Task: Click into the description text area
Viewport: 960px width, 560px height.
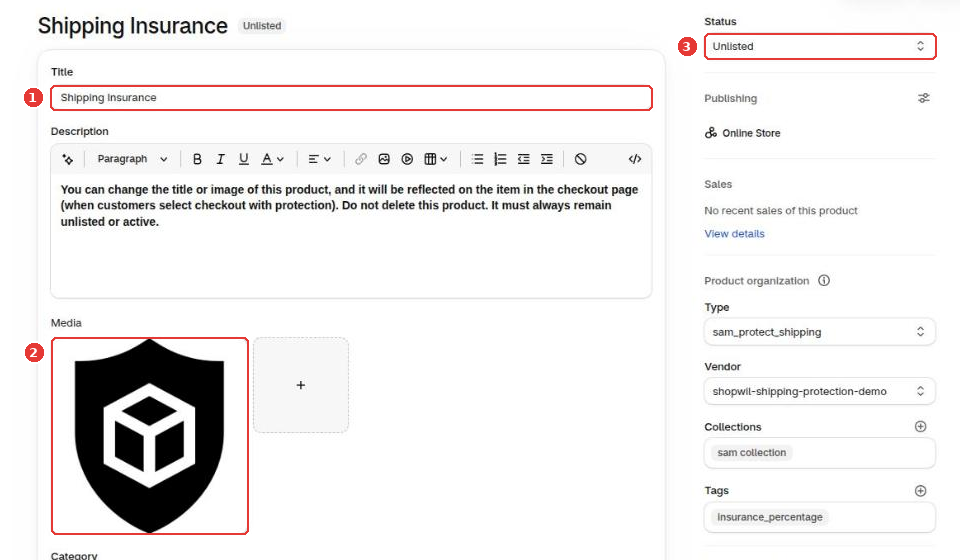Action: click(351, 236)
